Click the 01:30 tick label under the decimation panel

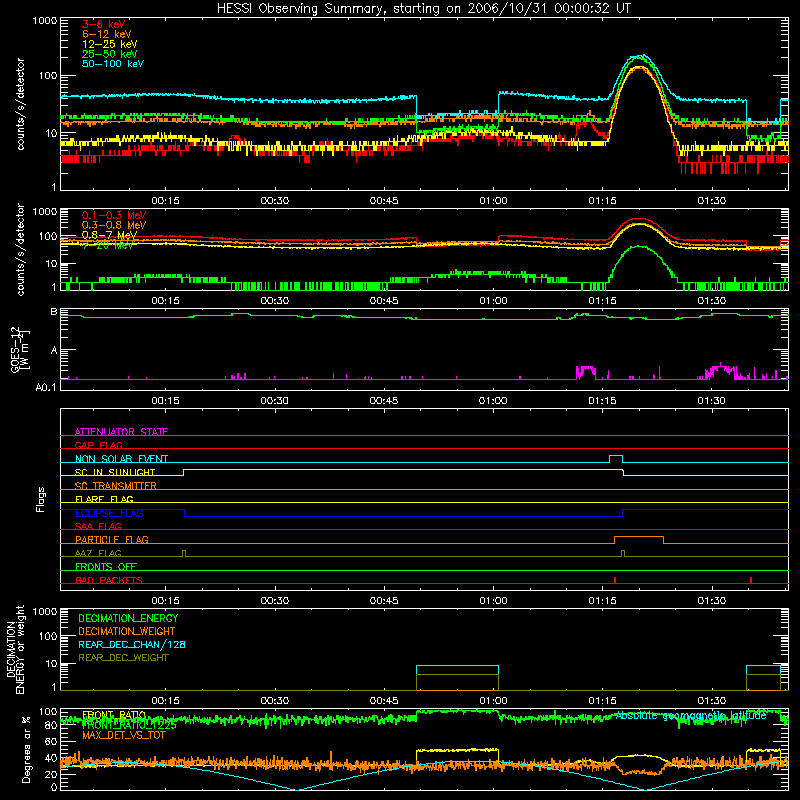[711, 700]
